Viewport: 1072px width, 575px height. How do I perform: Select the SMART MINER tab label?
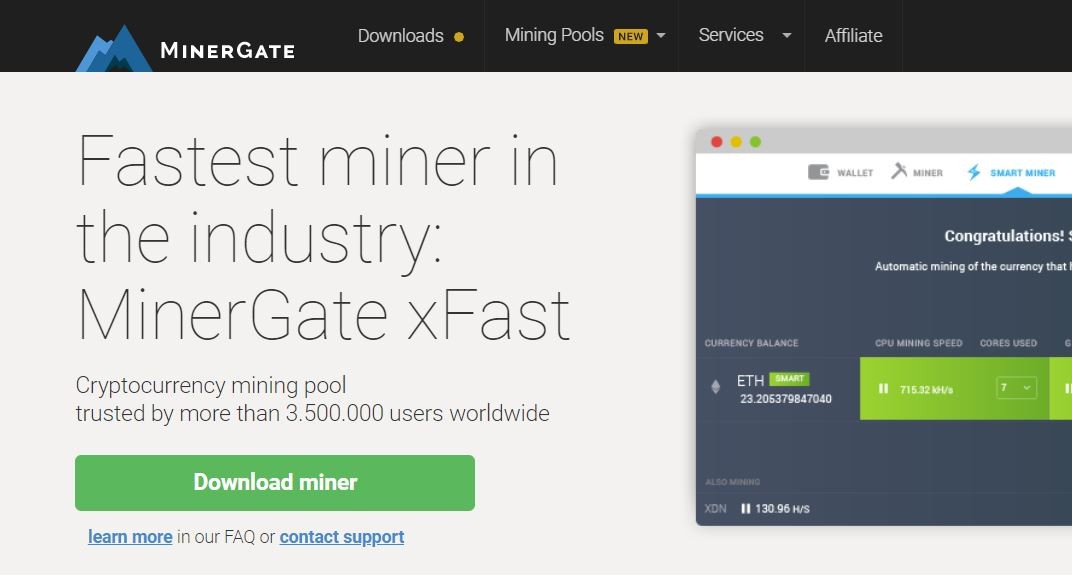tap(1023, 173)
